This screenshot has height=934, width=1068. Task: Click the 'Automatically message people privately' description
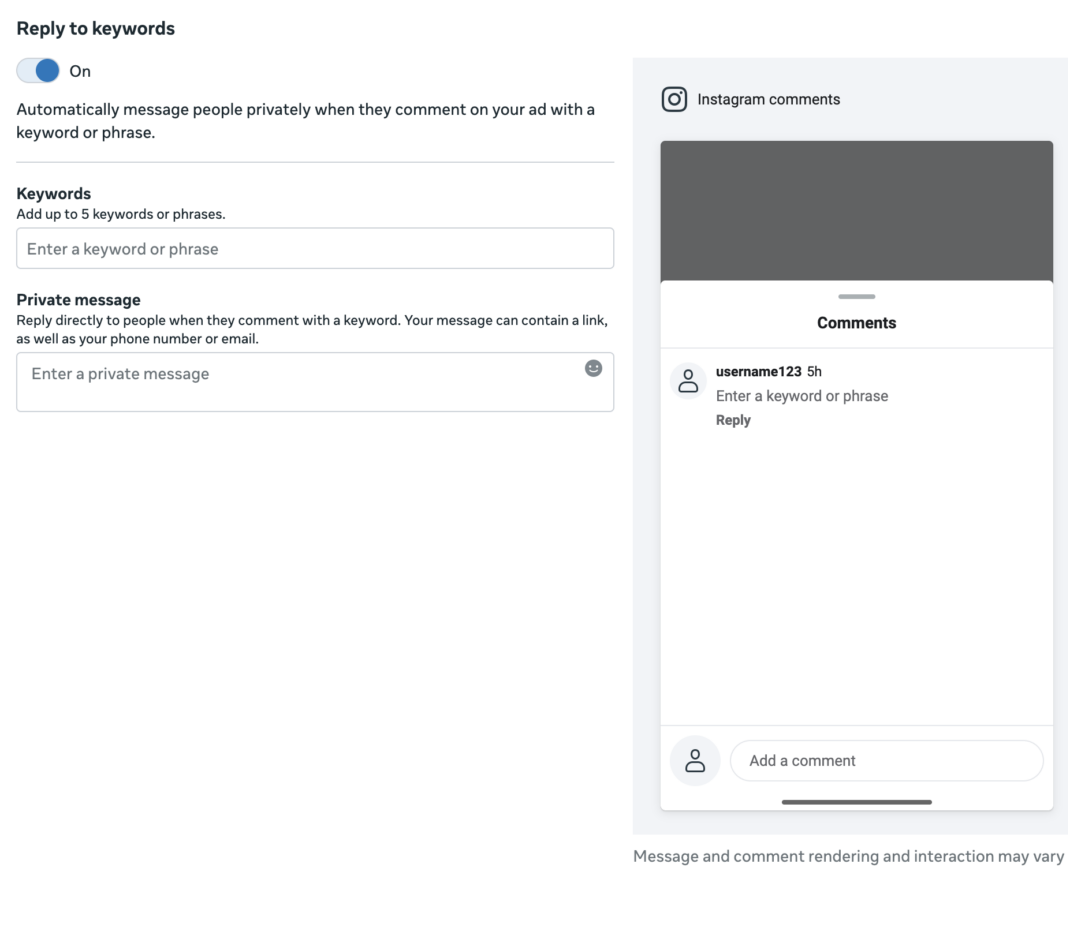[x=305, y=121]
